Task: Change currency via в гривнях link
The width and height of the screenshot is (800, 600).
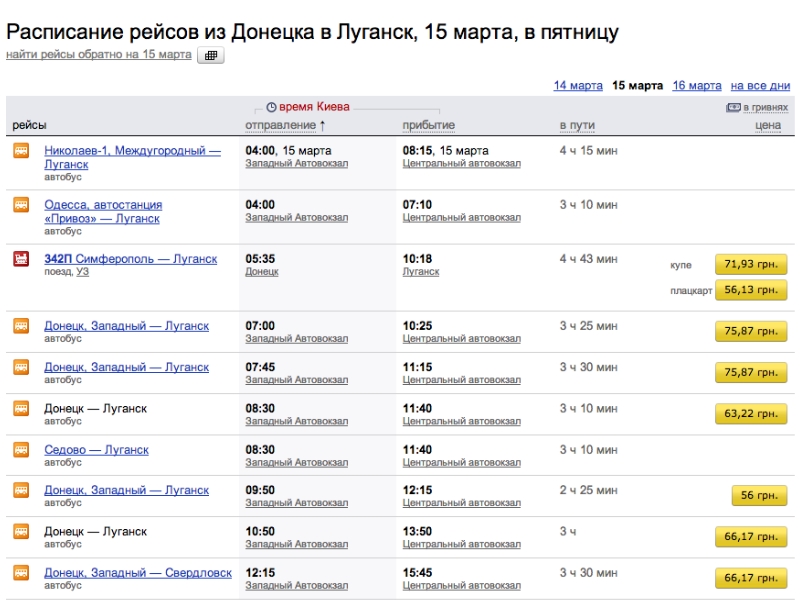Action: (x=766, y=107)
